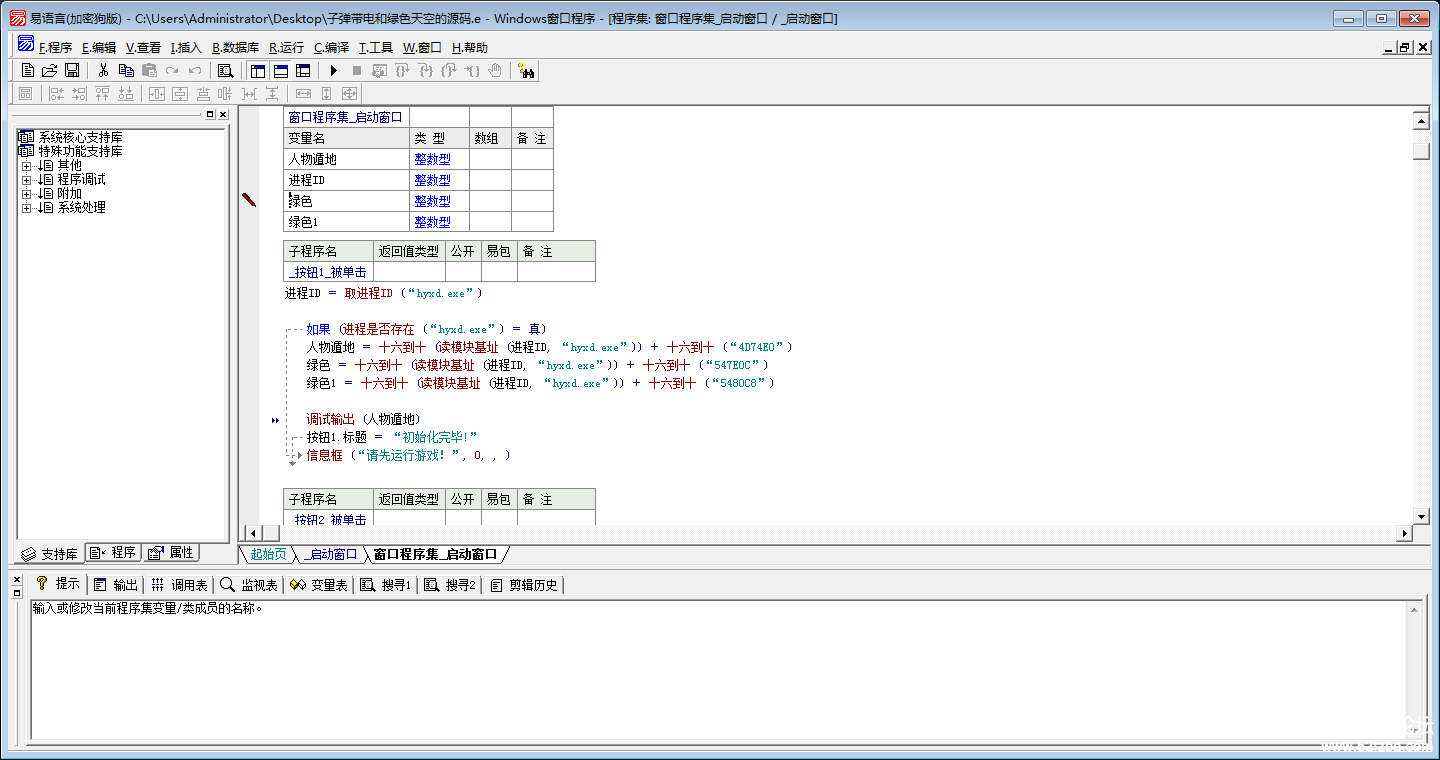Switch to the 支持库 panel tab

50,553
